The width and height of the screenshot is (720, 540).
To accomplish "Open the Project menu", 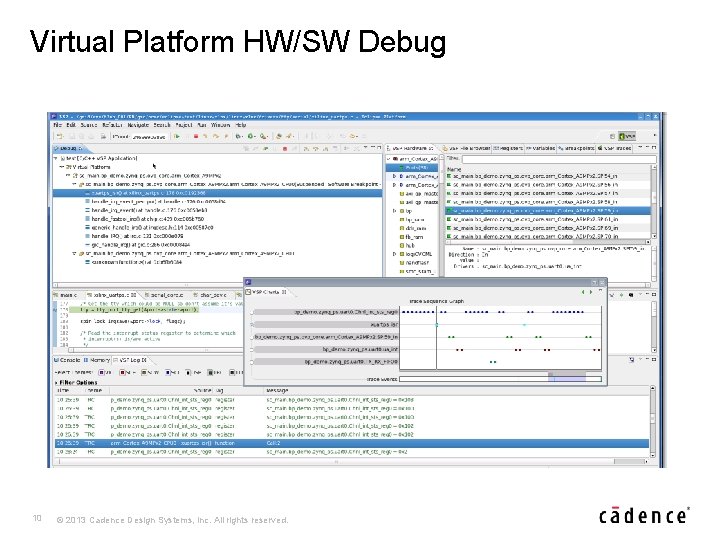I will tap(184, 125).
